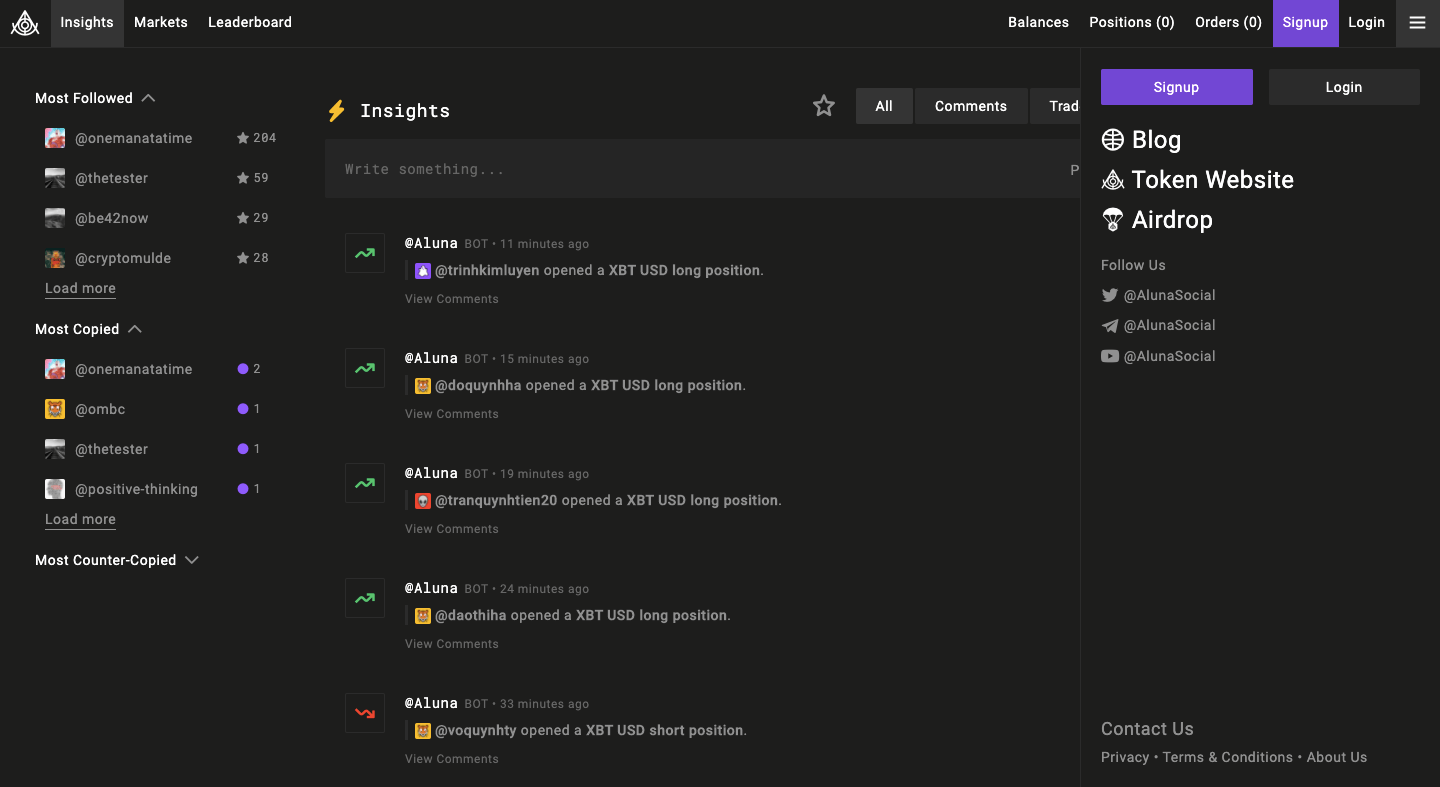Click the Aluna logo in top bar
The width and height of the screenshot is (1440, 787).
pyautogui.click(x=25, y=23)
